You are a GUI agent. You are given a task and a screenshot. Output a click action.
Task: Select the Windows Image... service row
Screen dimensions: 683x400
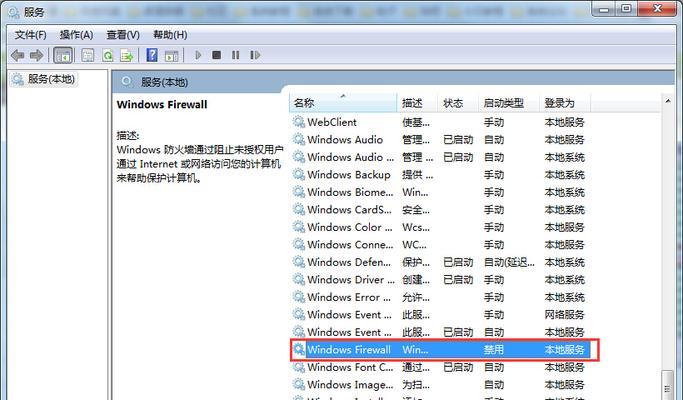point(440,385)
